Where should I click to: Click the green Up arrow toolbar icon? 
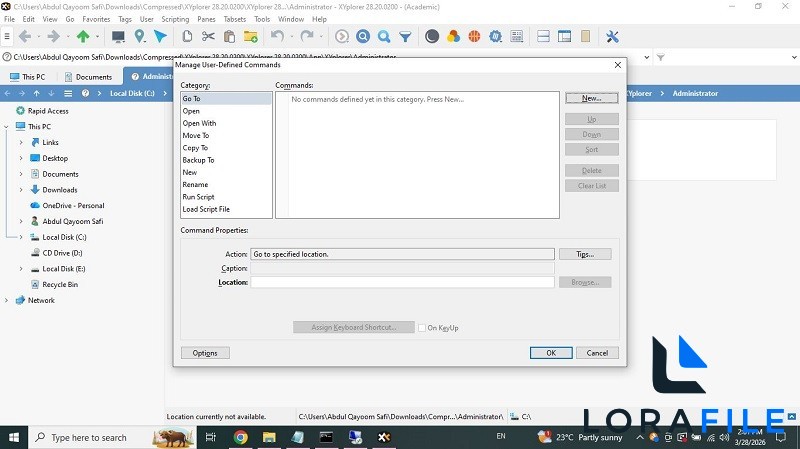click(83, 36)
